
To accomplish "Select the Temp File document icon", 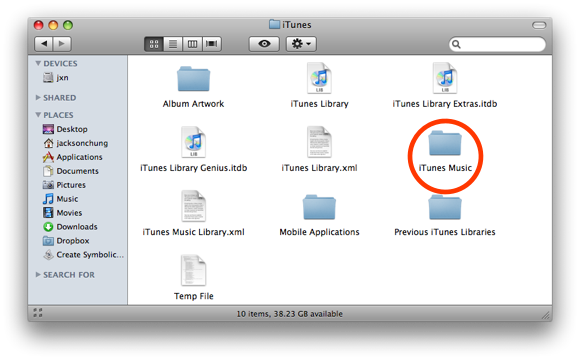I will tap(193, 270).
